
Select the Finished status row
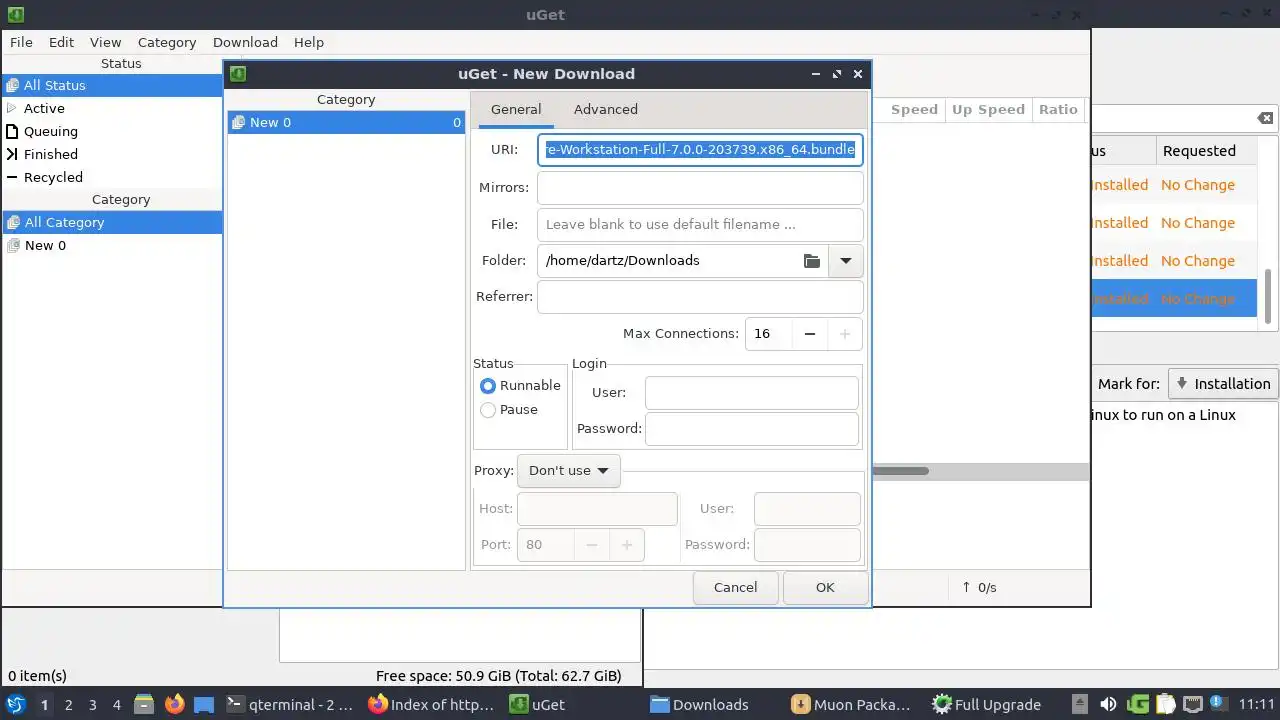[112, 154]
